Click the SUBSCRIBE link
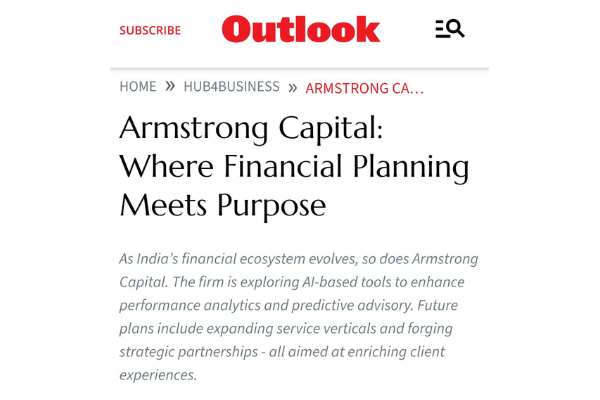600x400 pixels. click(150, 30)
